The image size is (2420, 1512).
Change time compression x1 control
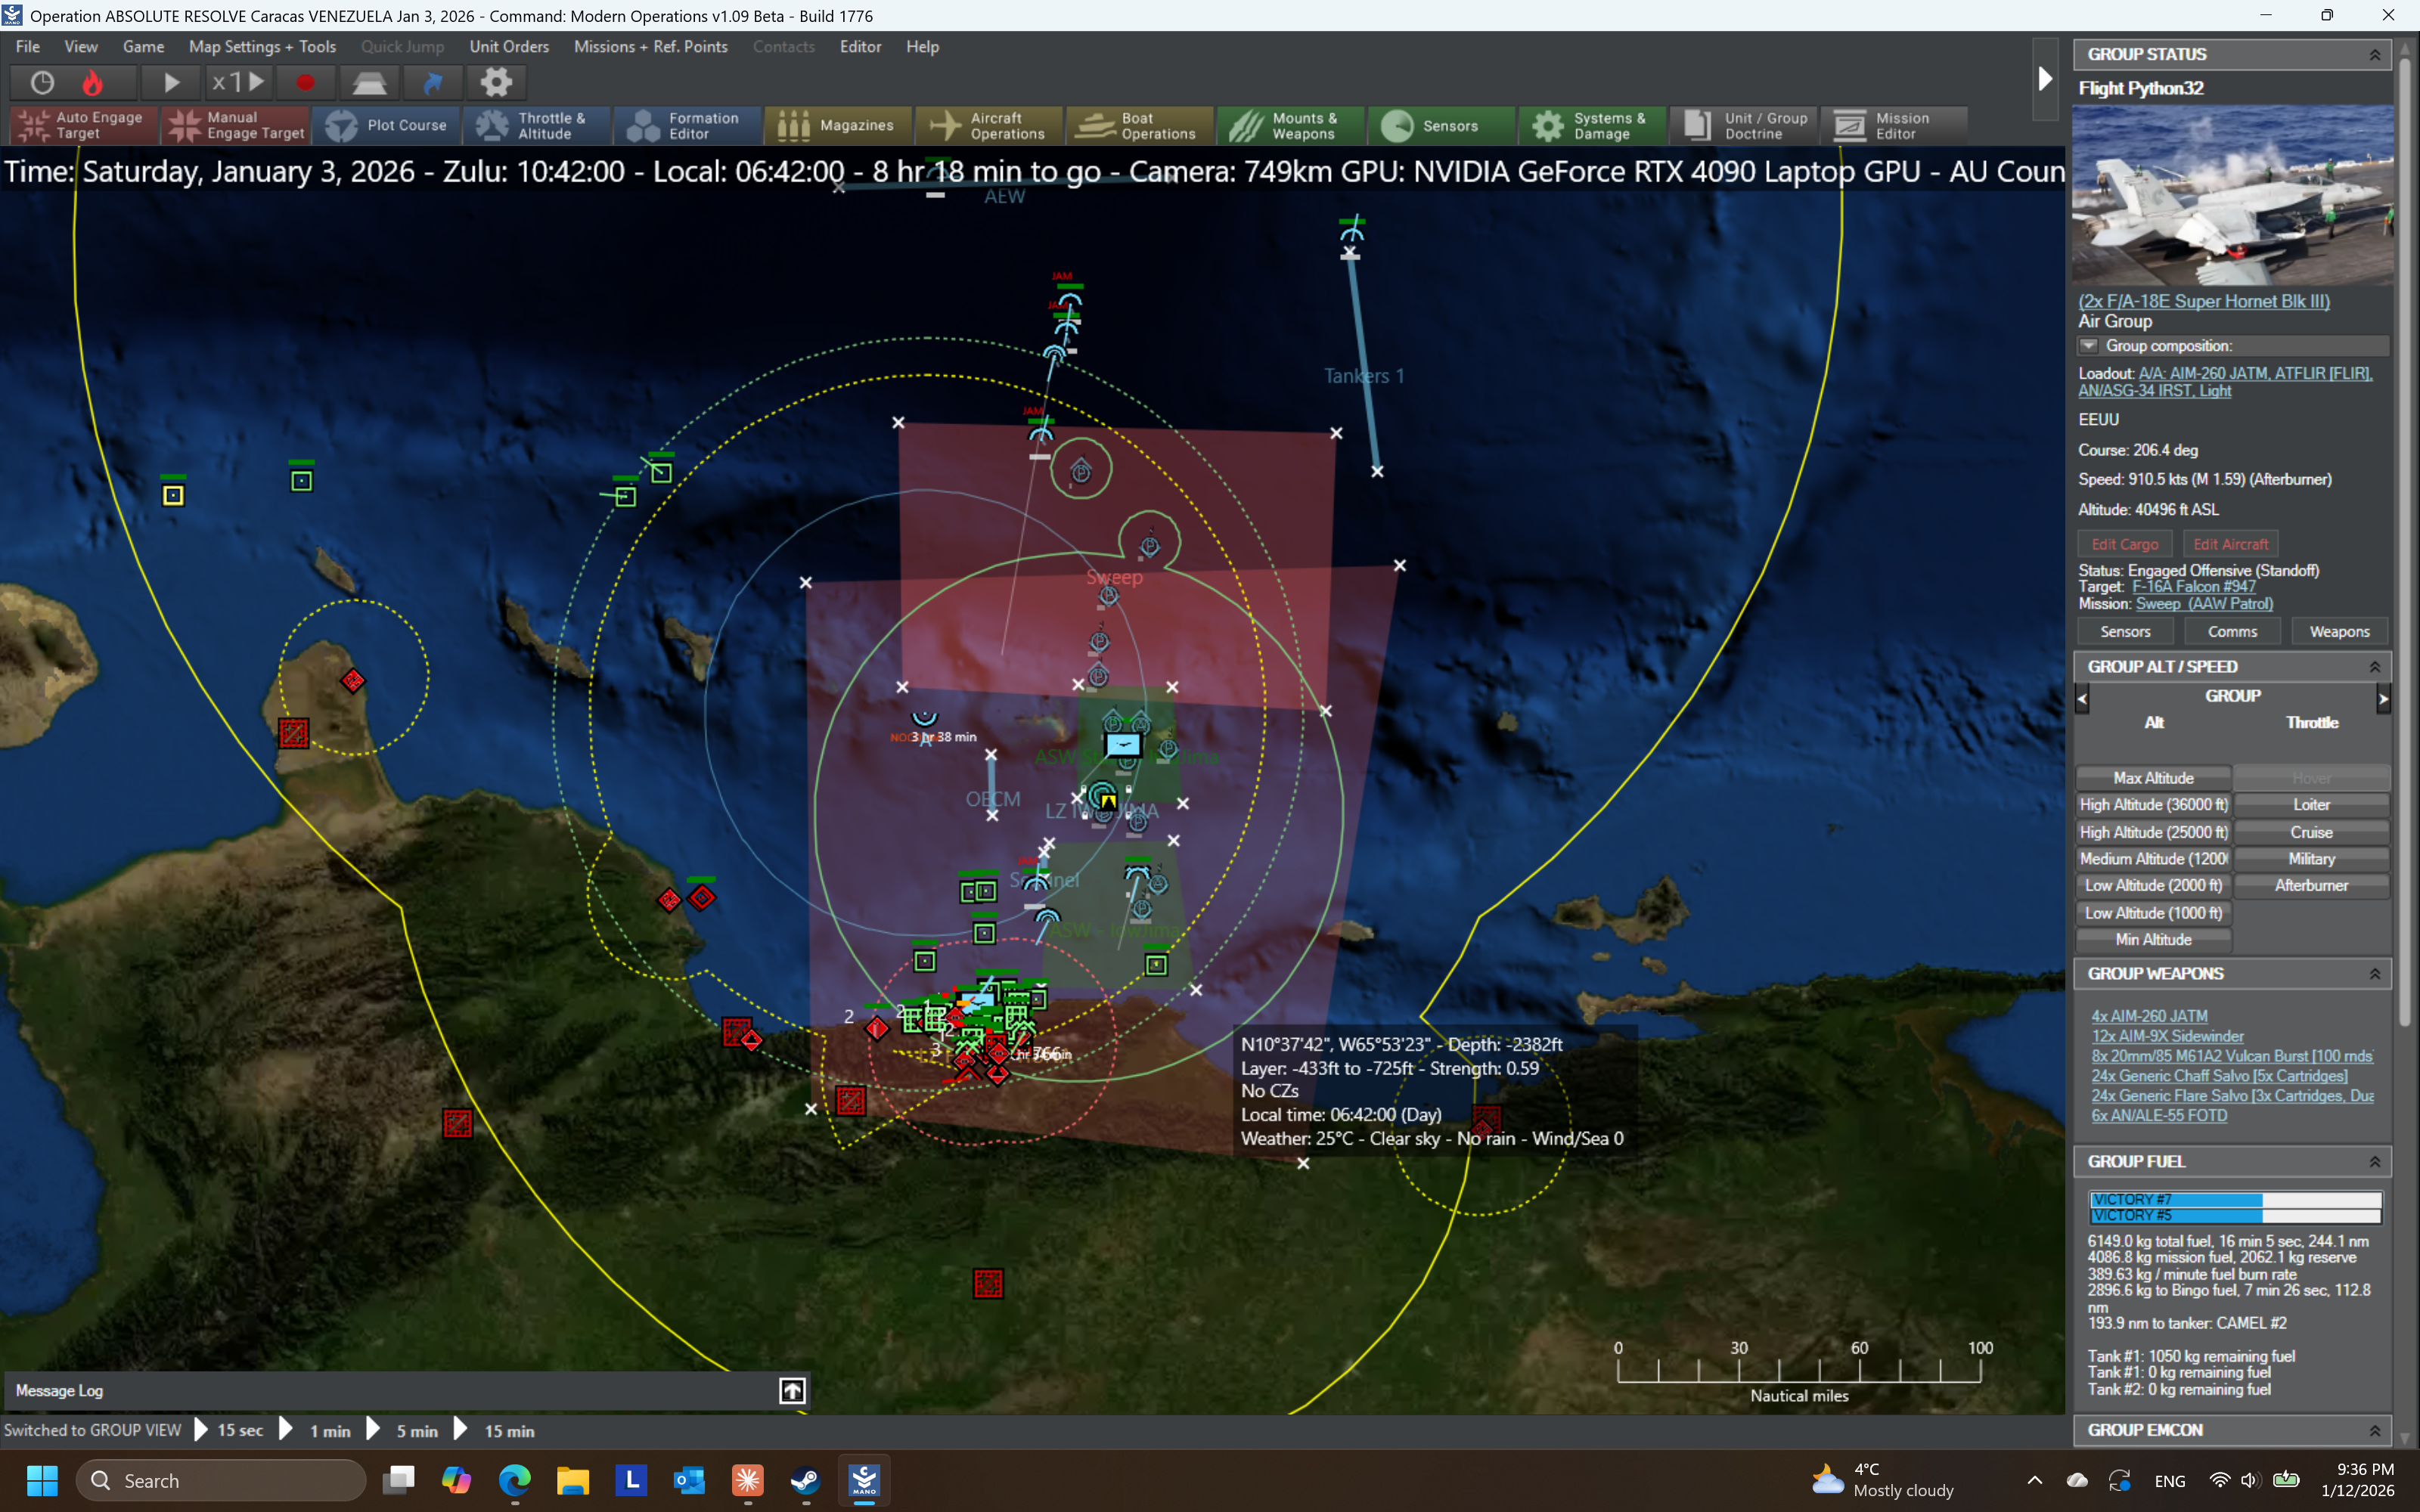coord(237,82)
